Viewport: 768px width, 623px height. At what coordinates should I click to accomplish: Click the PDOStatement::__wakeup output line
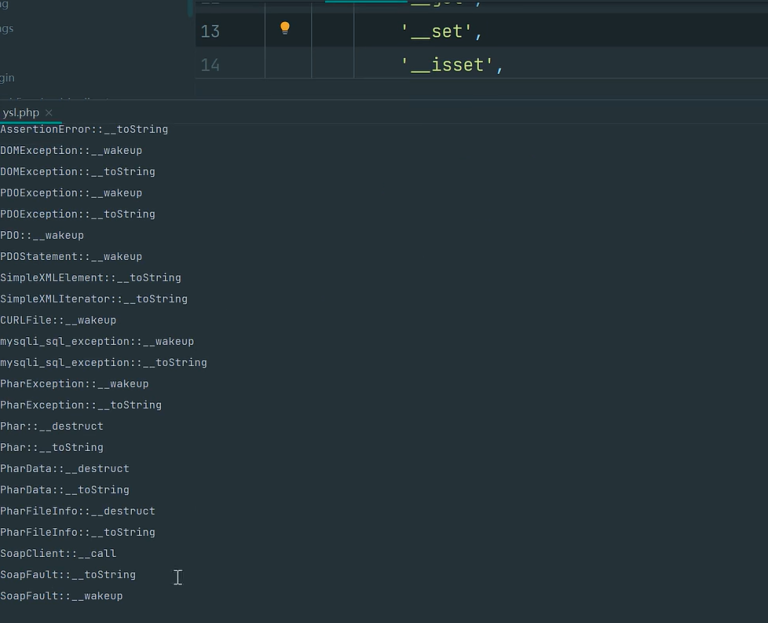click(x=71, y=257)
